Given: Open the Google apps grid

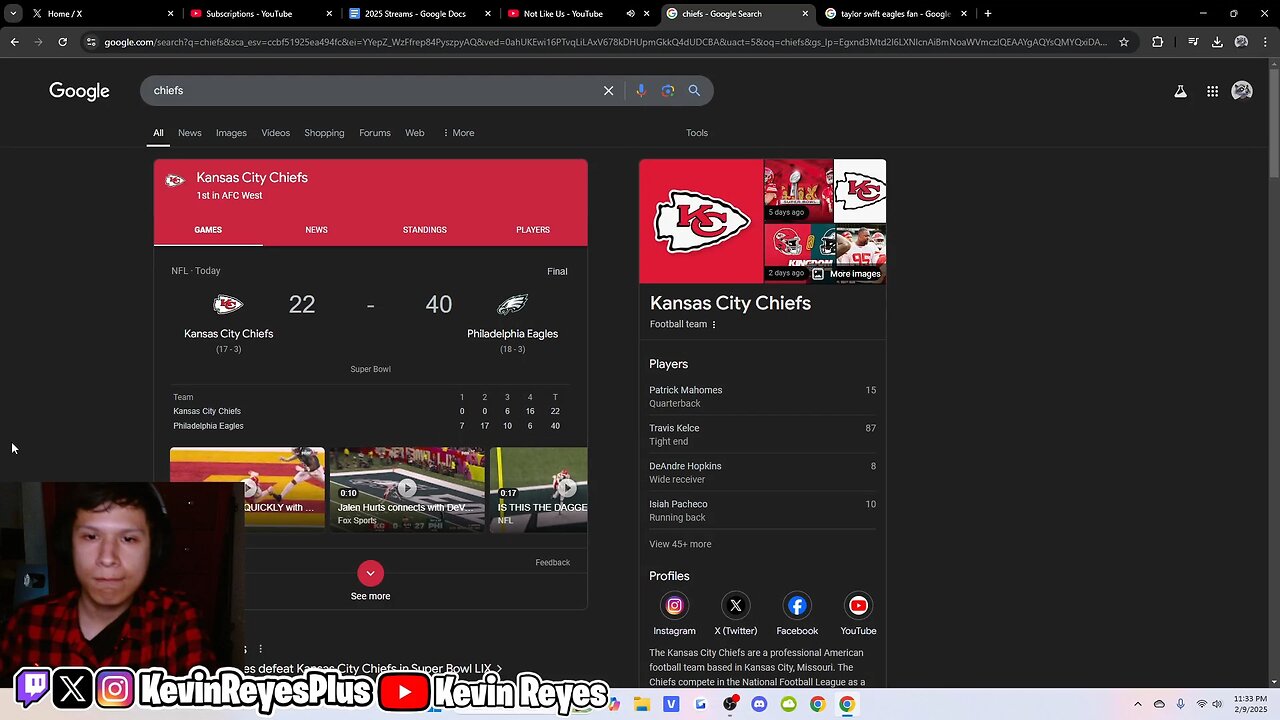Looking at the screenshot, I should pos(1212,91).
